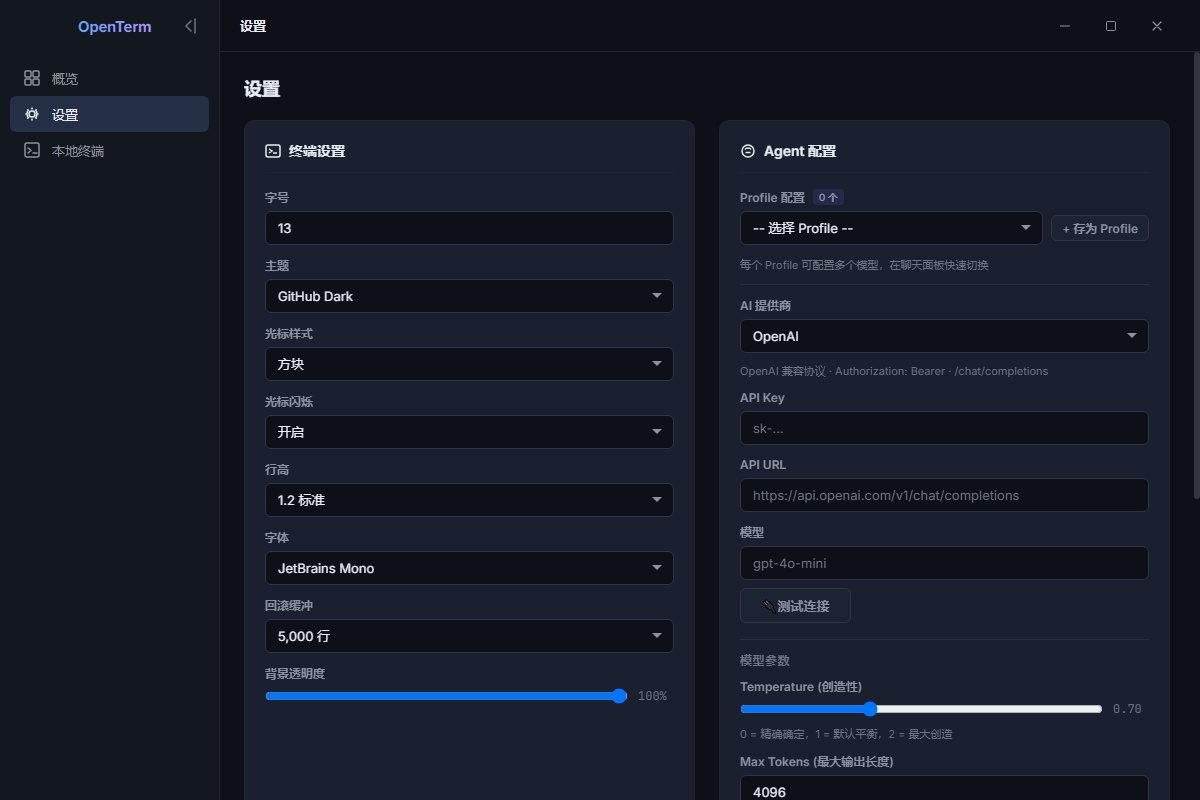Click the terminal icon beside 终端设置 heading

click(272, 151)
